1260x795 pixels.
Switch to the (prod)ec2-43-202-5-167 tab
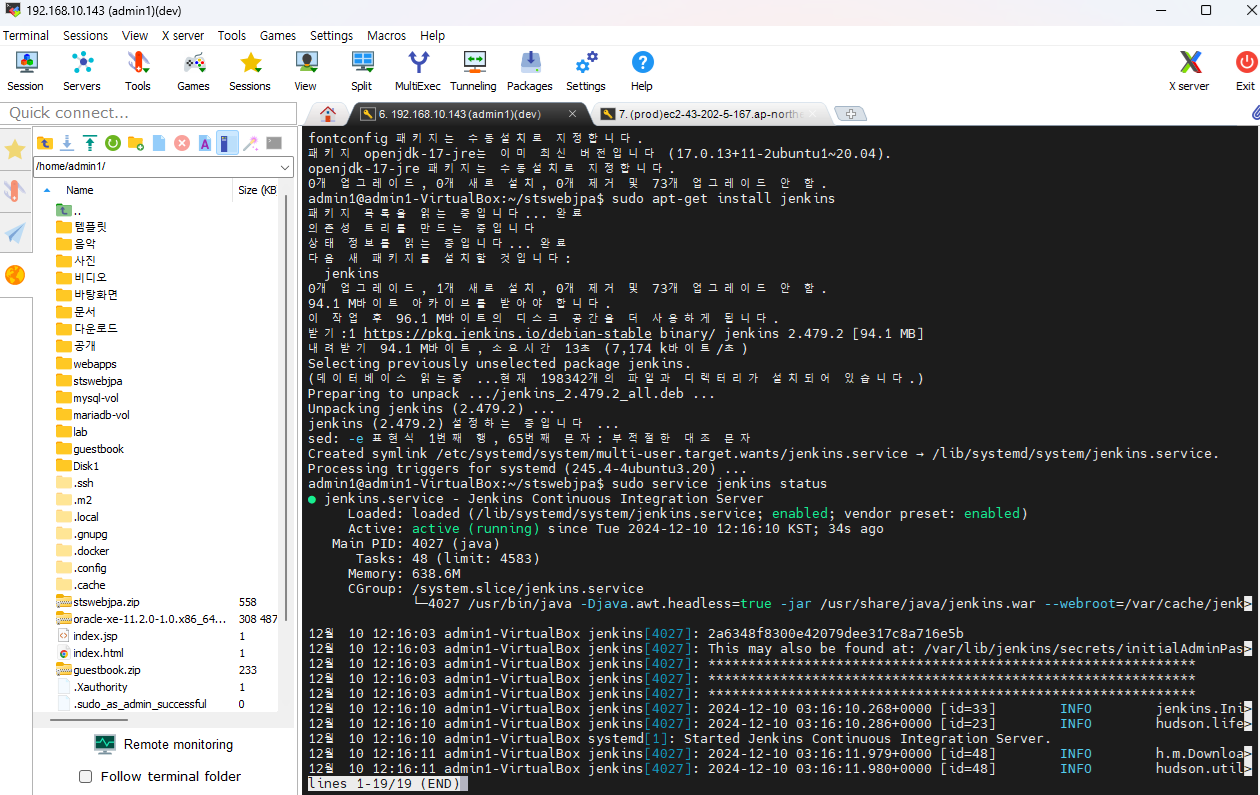pos(710,114)
